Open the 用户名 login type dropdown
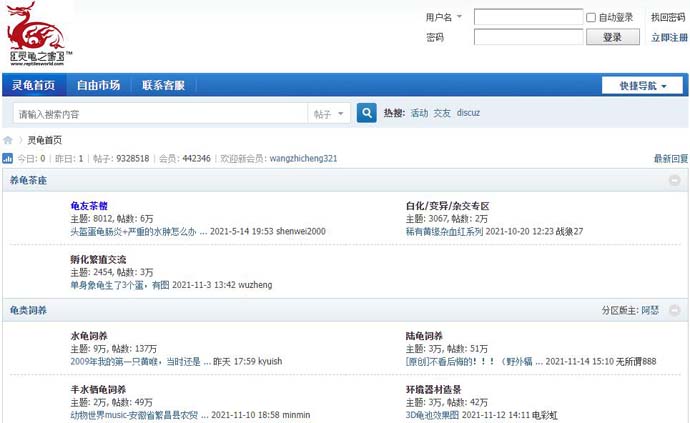 444,18
